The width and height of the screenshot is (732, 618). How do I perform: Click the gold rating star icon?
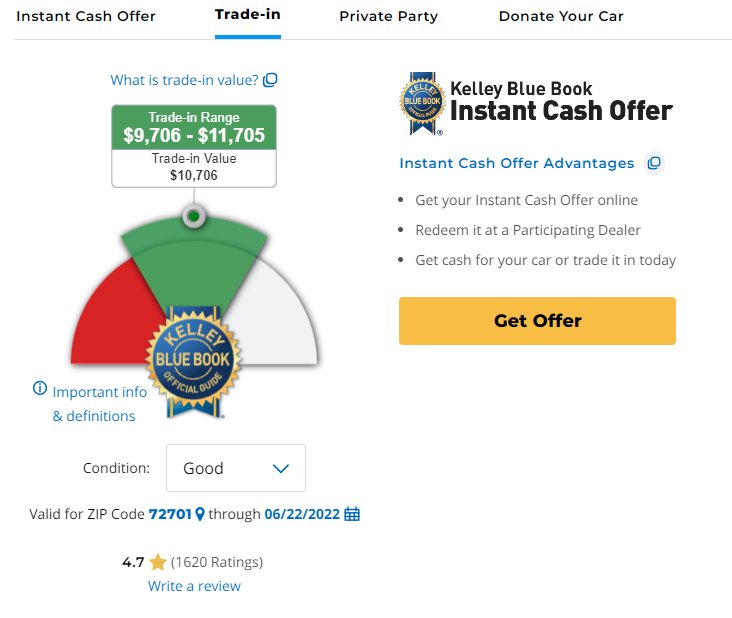[x=158, y=562]
